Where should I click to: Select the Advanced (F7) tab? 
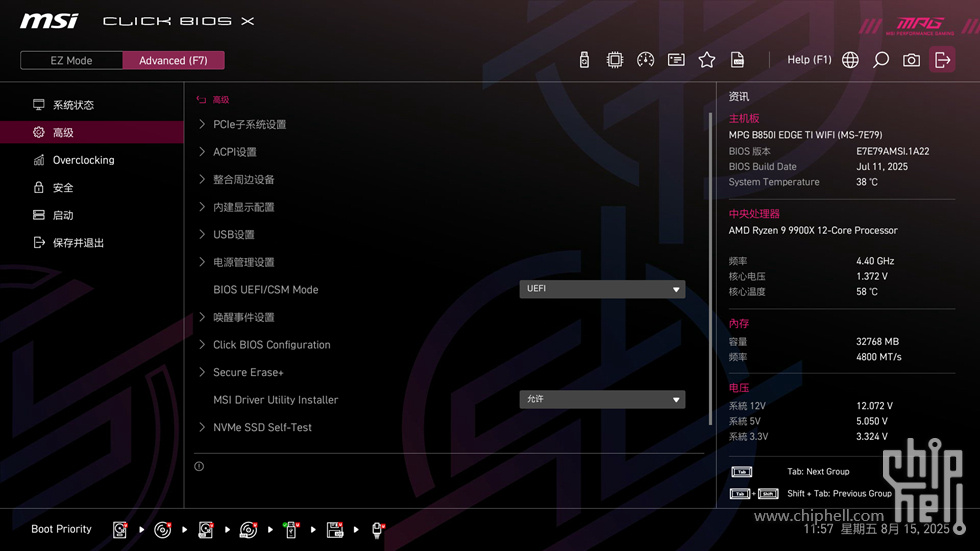(173, 61)
